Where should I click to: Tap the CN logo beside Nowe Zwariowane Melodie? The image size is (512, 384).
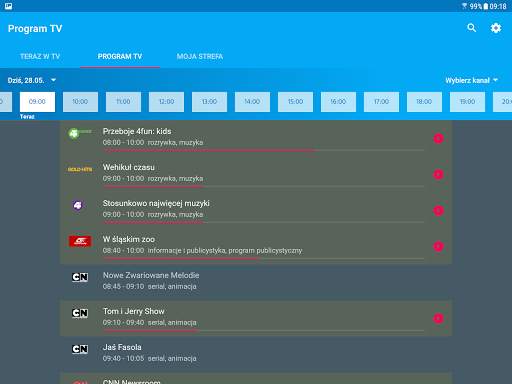[x=80, y=277]
